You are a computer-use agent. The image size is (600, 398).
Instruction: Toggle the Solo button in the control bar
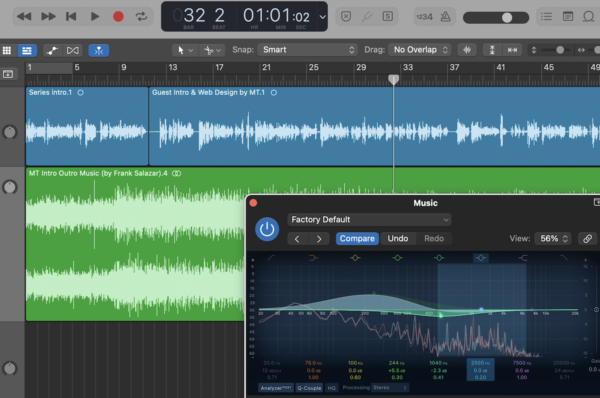[x=388, y=16]
